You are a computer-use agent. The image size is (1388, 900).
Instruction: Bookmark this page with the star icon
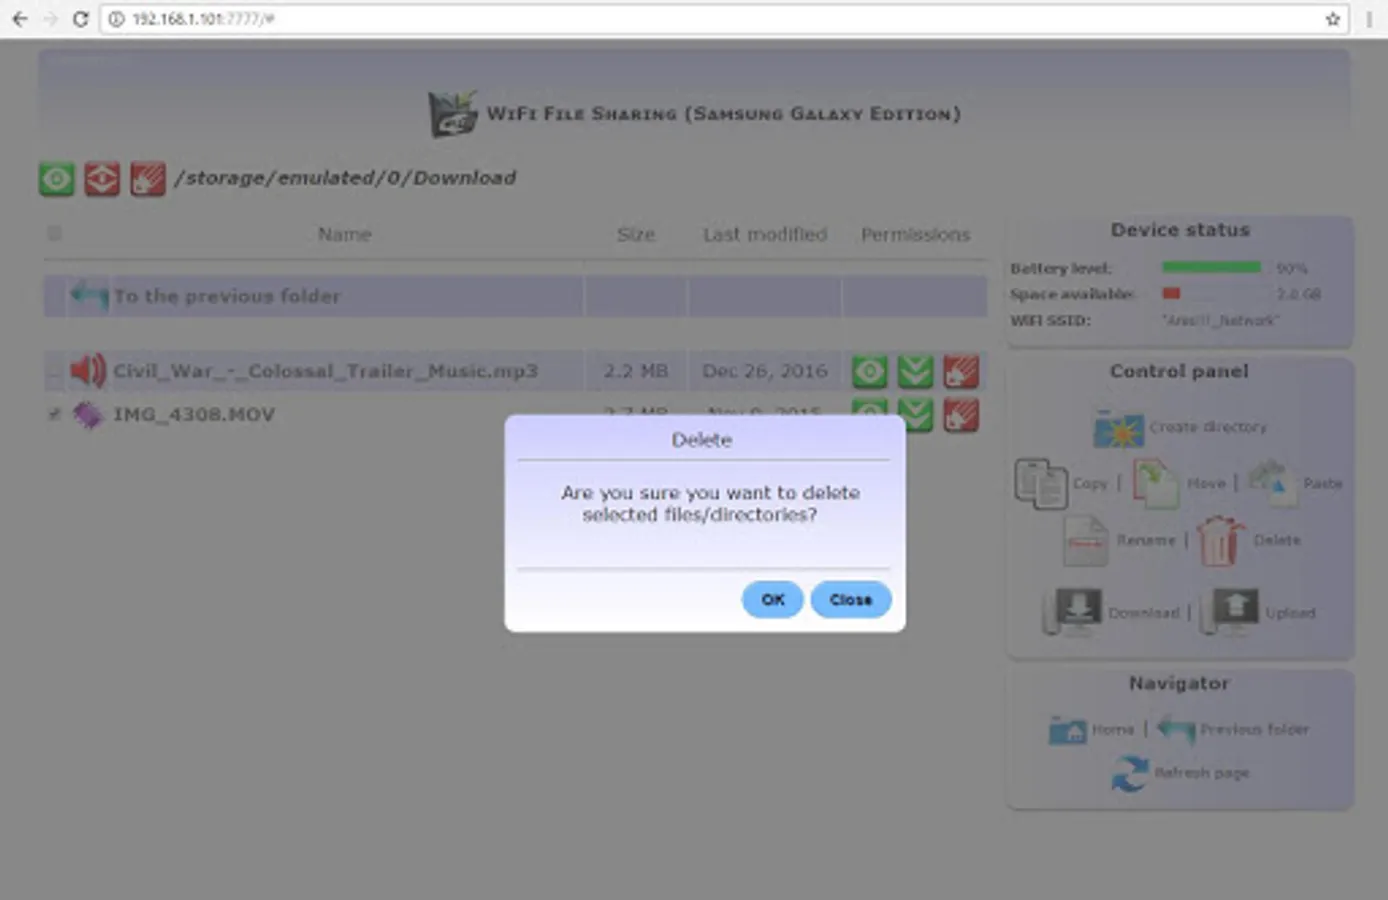tap(1333, 19)
